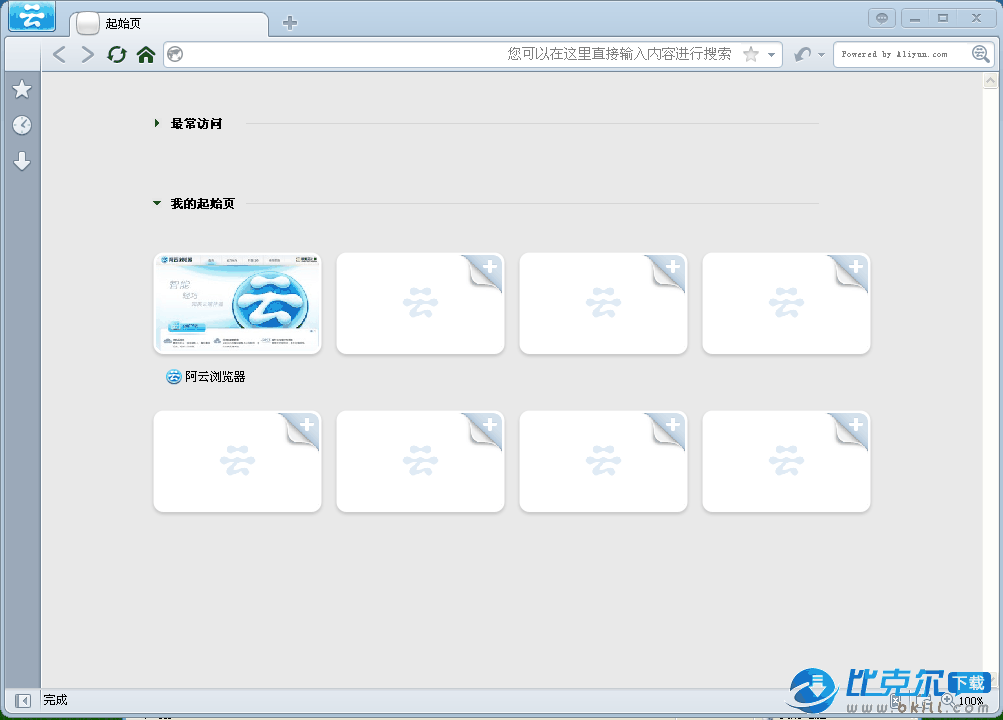Open the Favorites sidebar star panel
The image size is (1003, 720).
point(21,90)
